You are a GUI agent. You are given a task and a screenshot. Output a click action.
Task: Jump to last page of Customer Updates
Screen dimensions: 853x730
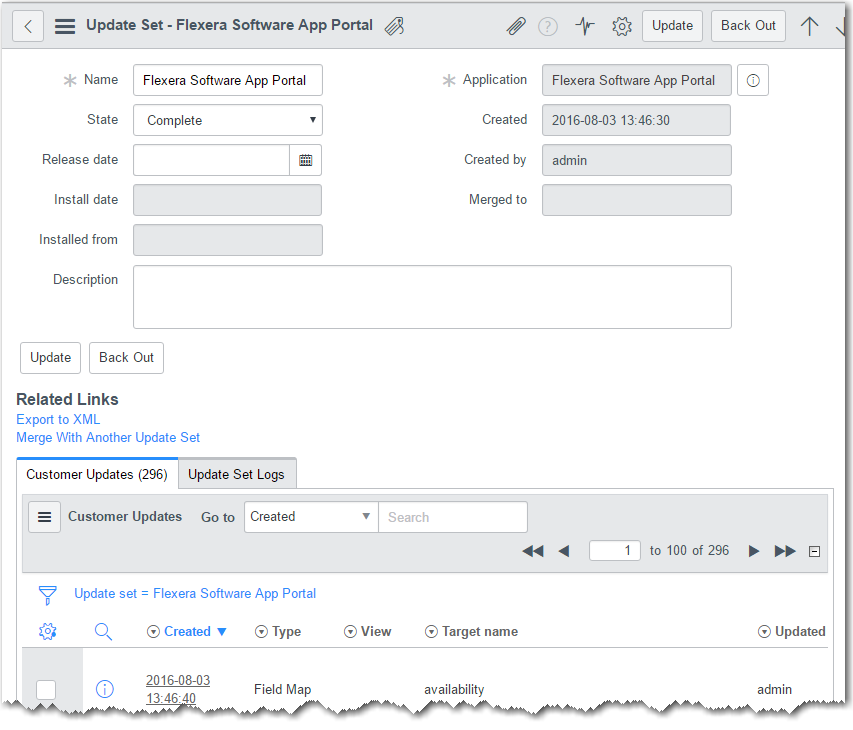click(785, 551)
